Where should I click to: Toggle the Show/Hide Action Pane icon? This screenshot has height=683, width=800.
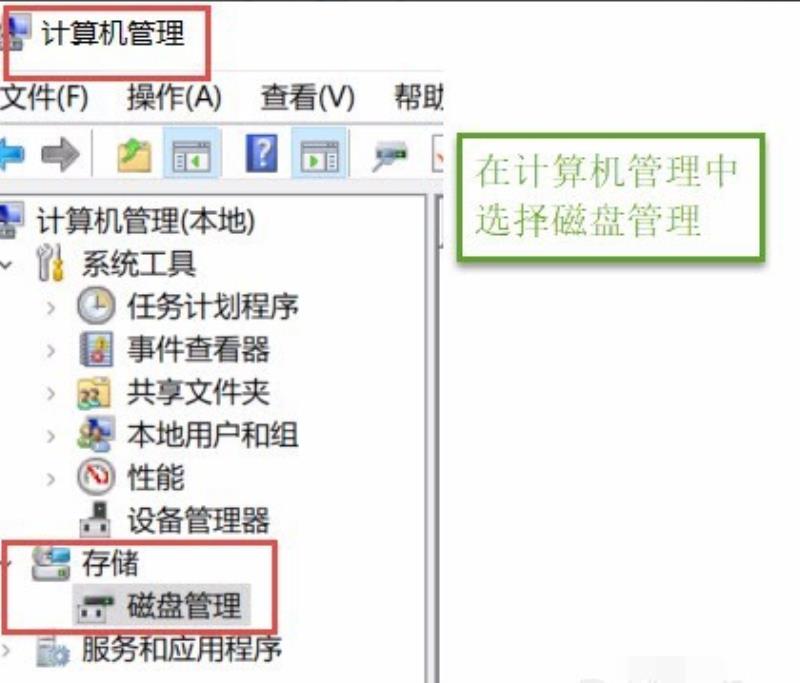pyautogui.click(x=319, y=155)
